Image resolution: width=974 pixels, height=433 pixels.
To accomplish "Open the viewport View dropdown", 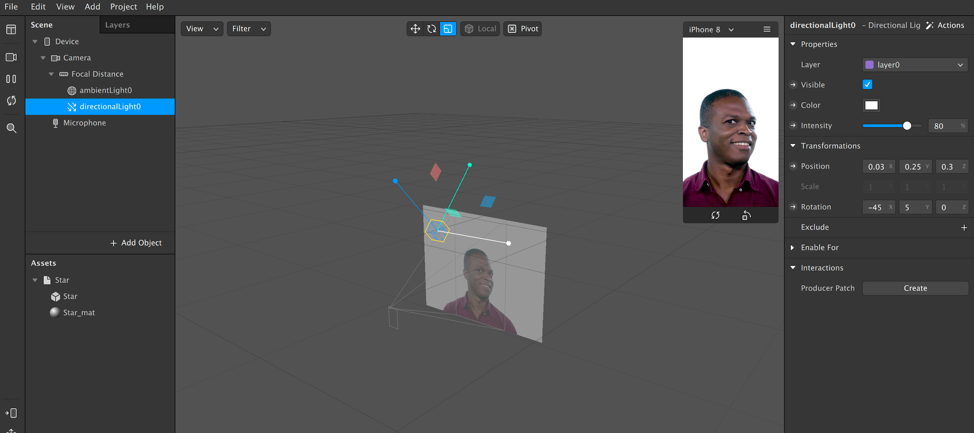I will pos(202,29).
